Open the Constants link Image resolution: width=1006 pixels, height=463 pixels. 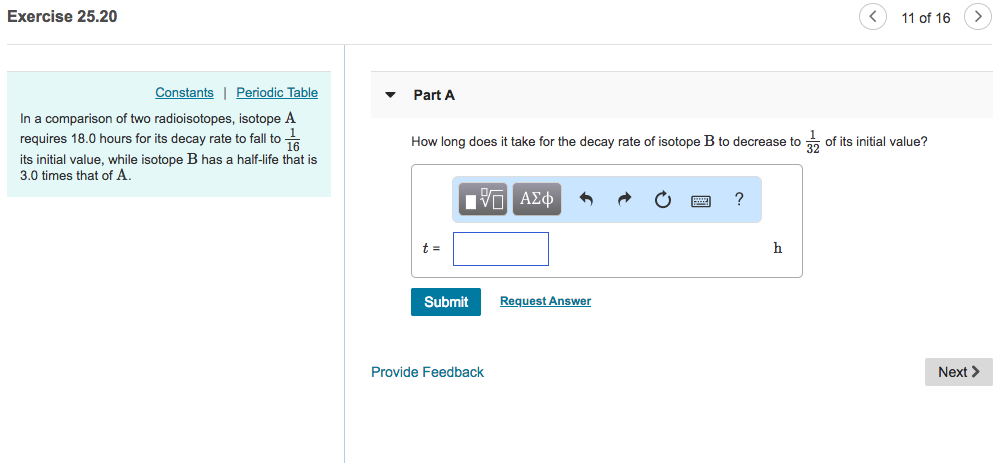(x=184, y=93)
